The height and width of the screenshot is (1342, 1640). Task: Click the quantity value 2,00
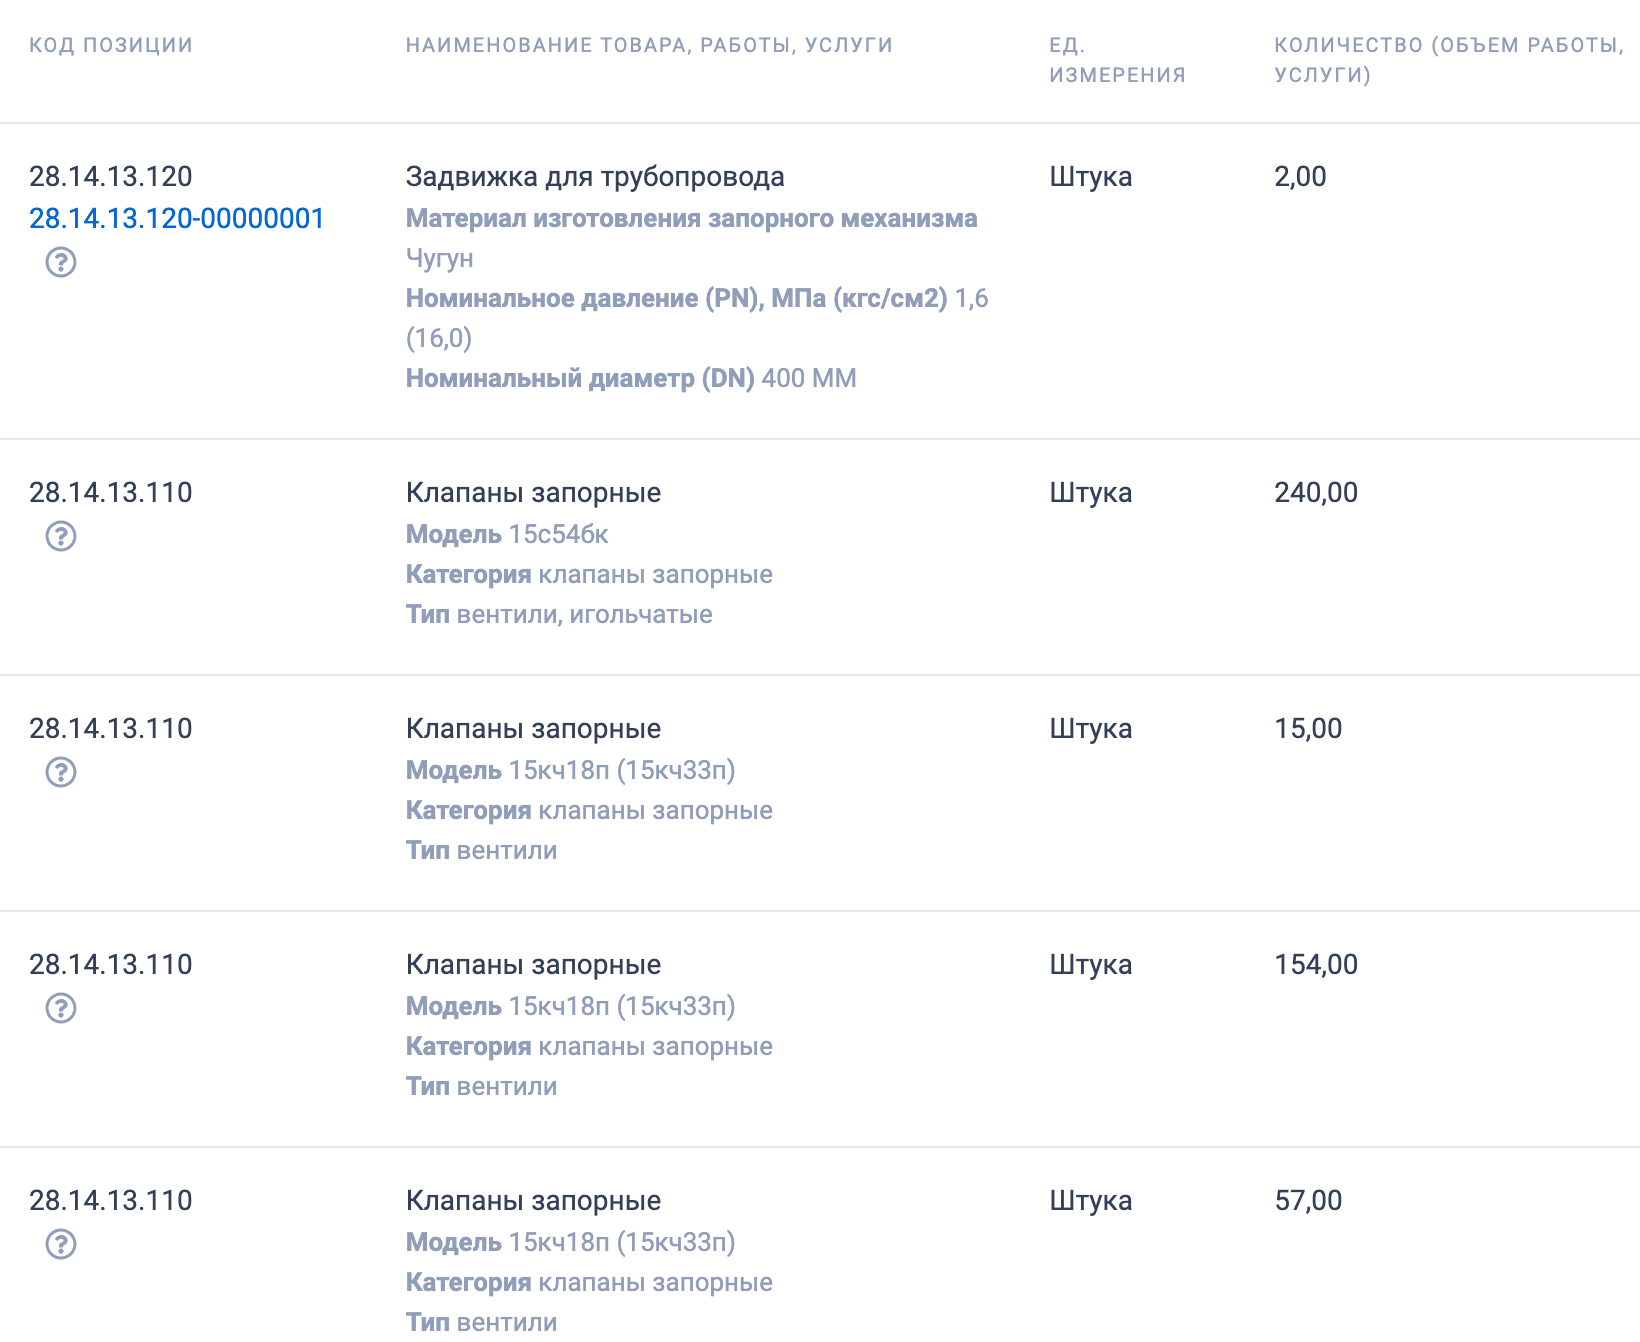[1300, 177]
